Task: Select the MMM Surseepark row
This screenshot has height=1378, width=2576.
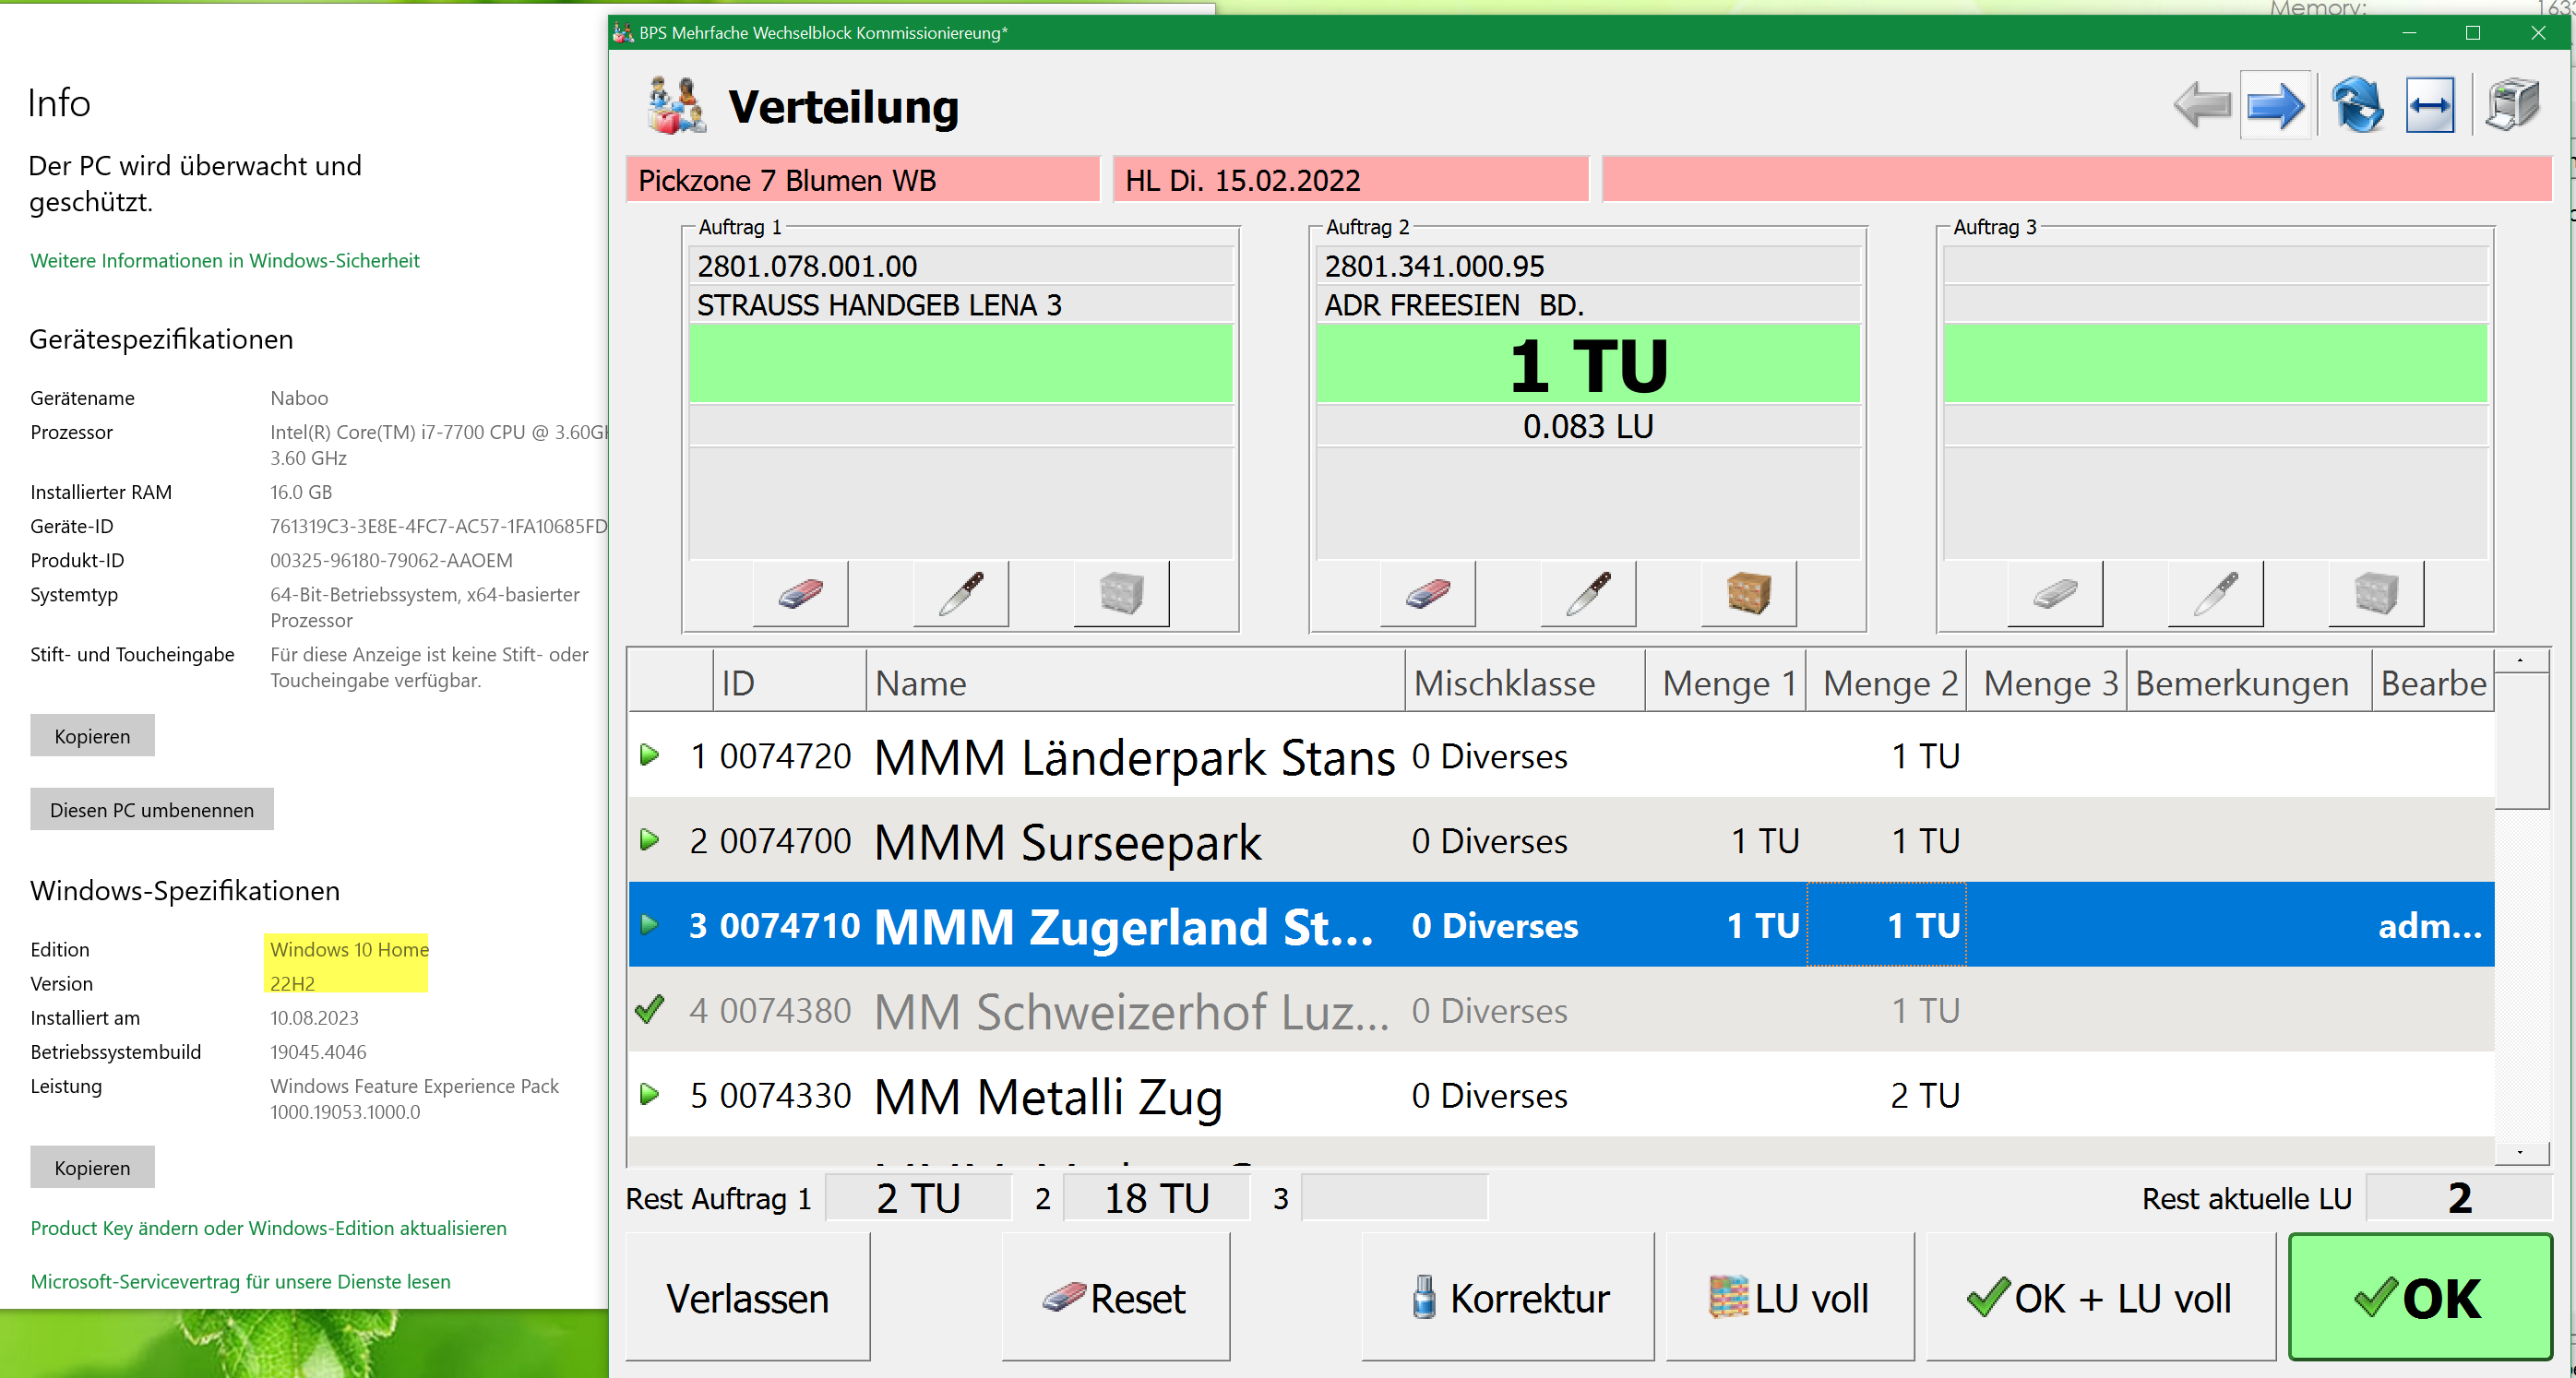Action: 1067,842
